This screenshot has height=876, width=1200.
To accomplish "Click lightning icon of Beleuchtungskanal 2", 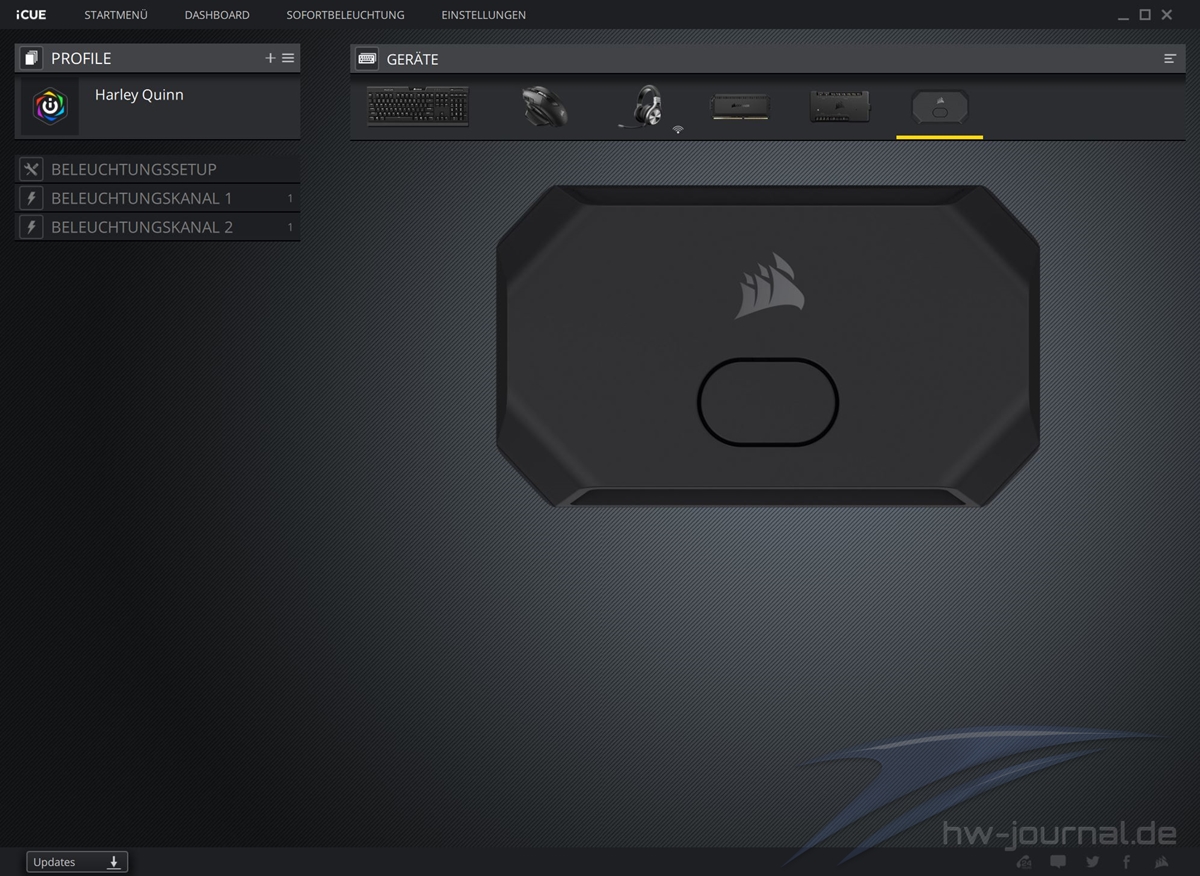I will click(x=31, y=227).
